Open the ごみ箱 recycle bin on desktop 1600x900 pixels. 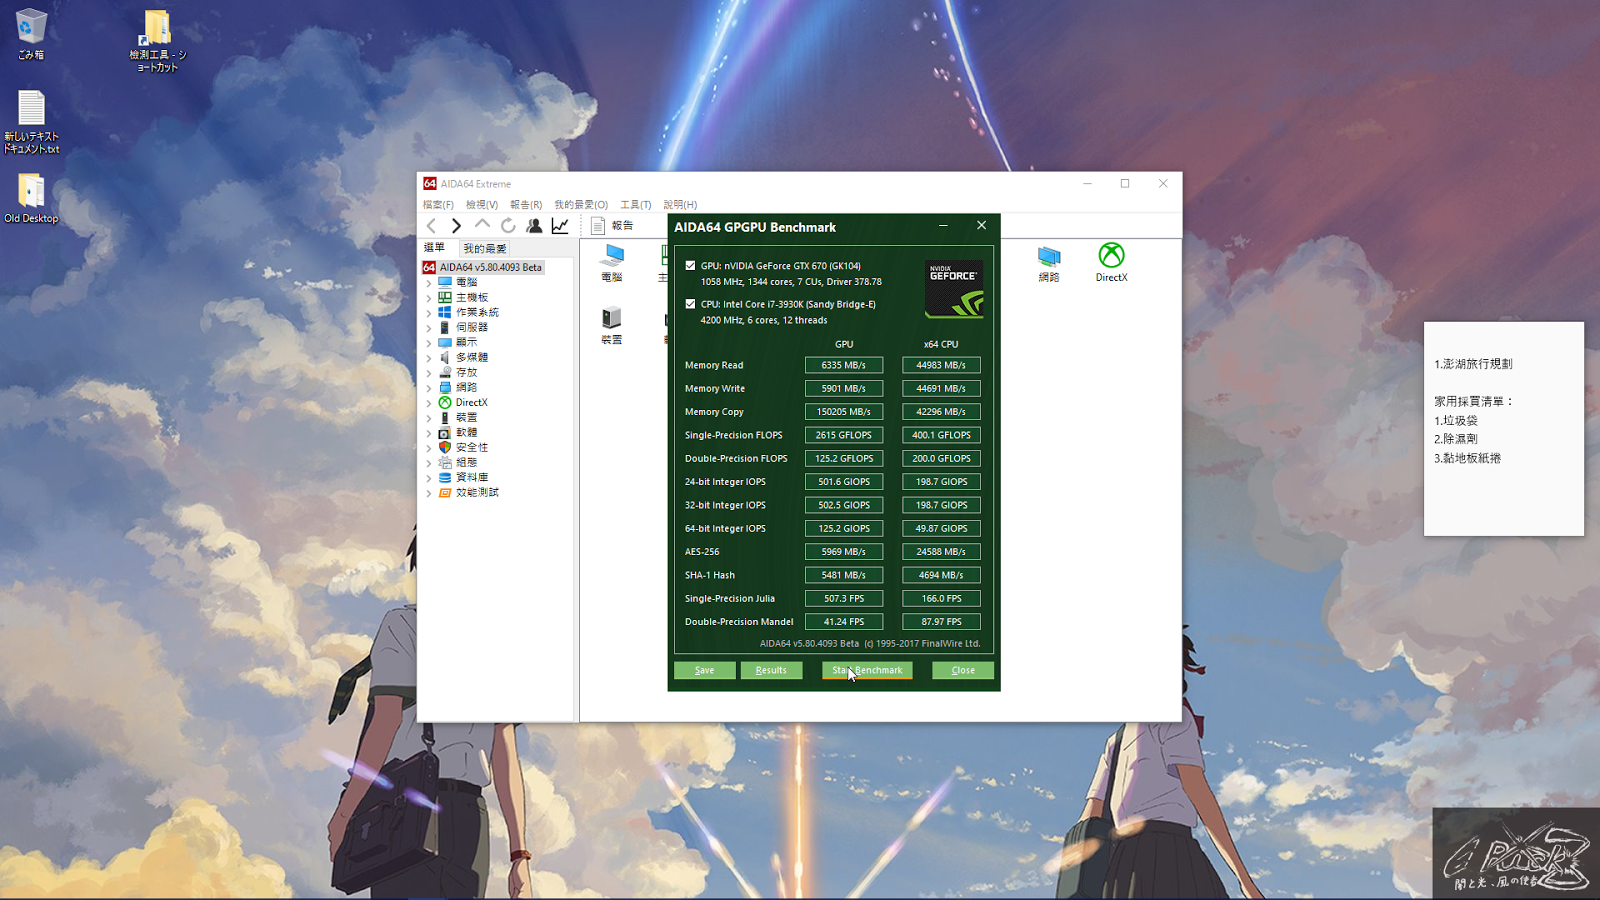coord(31,34)
